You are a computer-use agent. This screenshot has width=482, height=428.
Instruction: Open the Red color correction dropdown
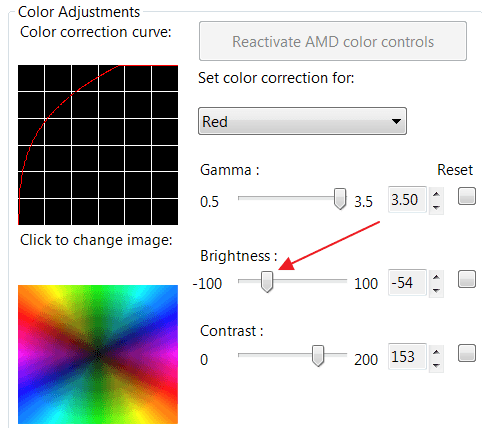(302, 121)
